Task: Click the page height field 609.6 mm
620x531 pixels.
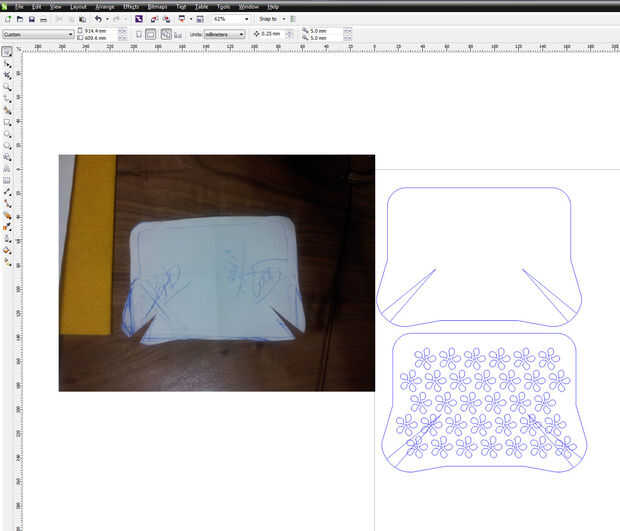Action: pos(100,38)
